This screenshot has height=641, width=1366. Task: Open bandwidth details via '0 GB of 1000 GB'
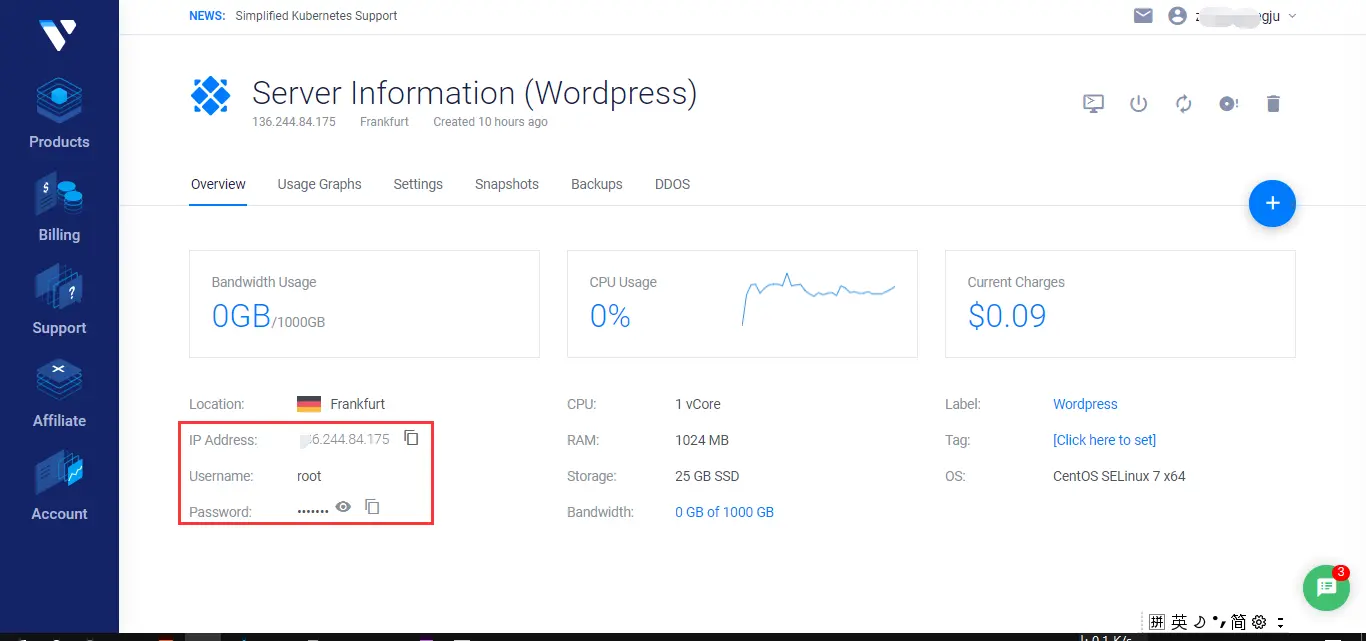(724, 511)
